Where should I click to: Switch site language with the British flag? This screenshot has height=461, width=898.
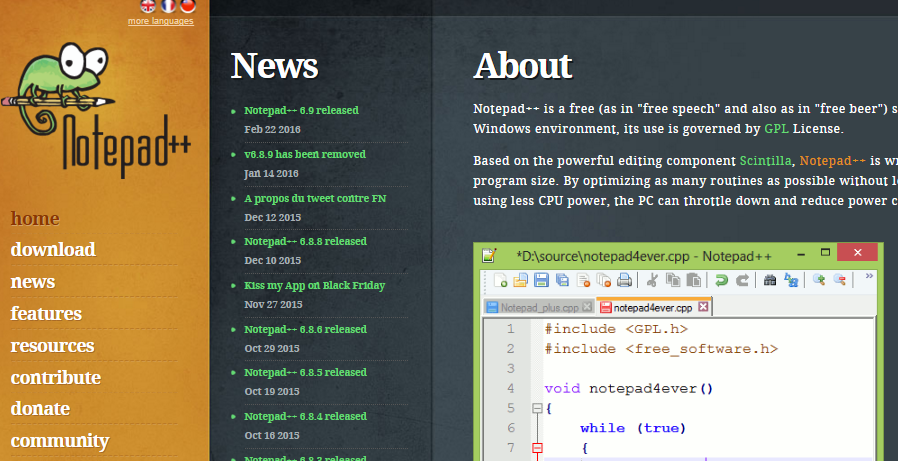tap(148, 6)
